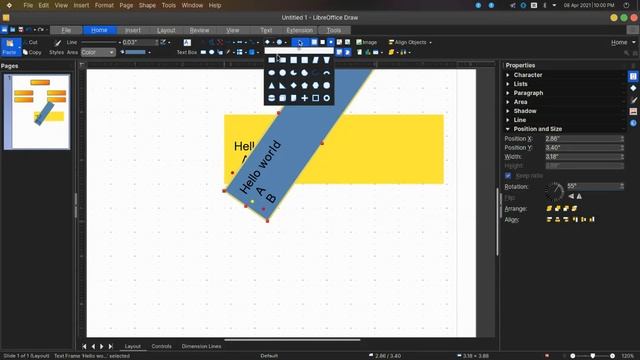Select the circle pie shape
This screenshot has width=640, height=360.
[293, 73]
